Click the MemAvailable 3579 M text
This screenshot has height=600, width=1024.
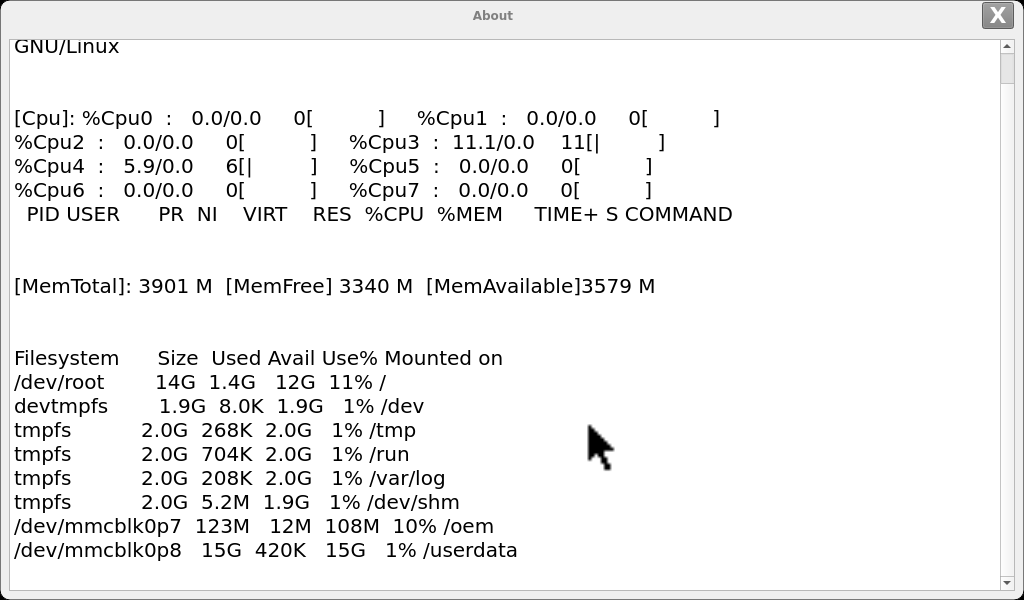(x=540, y=287)
